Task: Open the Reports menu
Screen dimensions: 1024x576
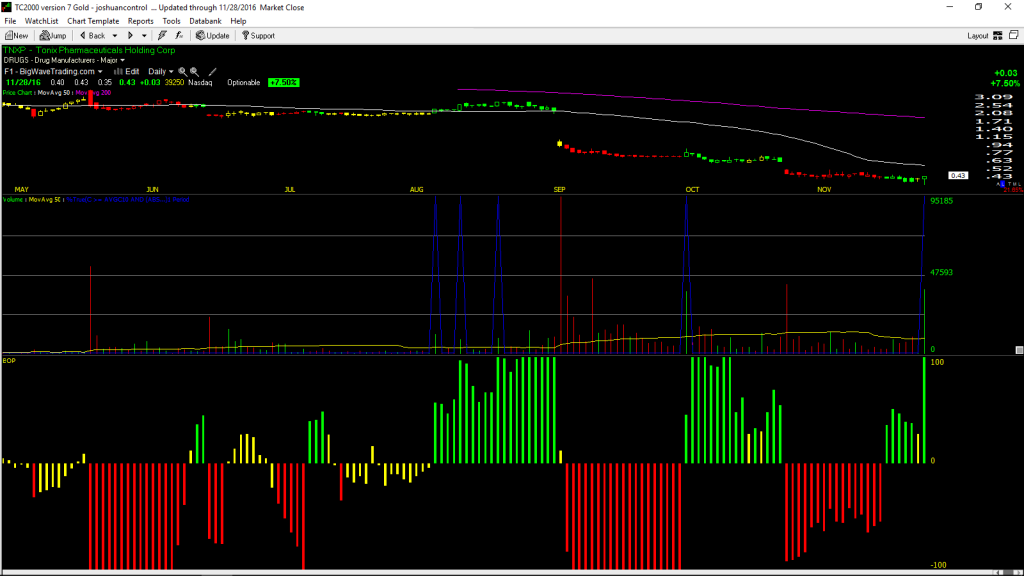Action: [140, 21]
